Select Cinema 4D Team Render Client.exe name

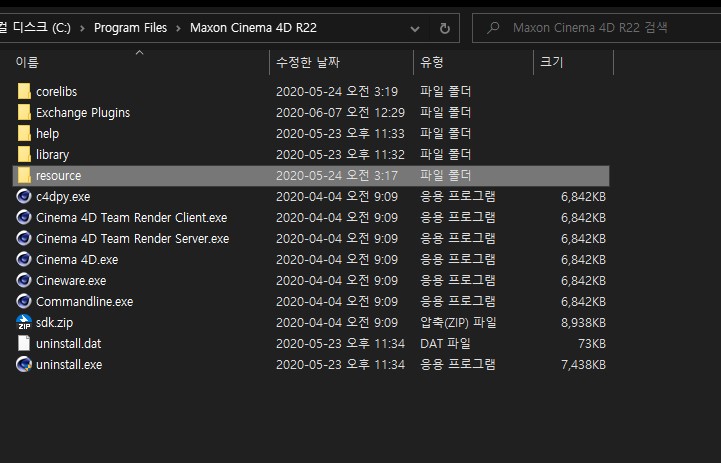coord(132,217)
